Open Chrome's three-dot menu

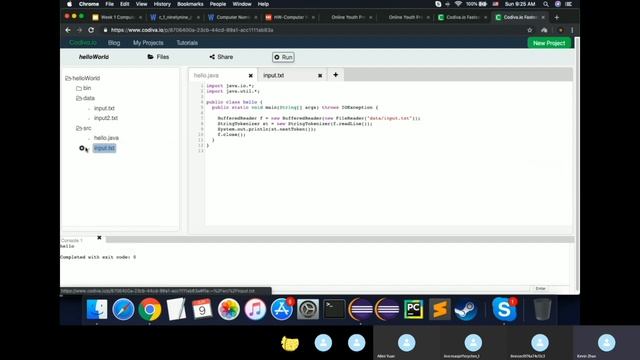[572, 30]
